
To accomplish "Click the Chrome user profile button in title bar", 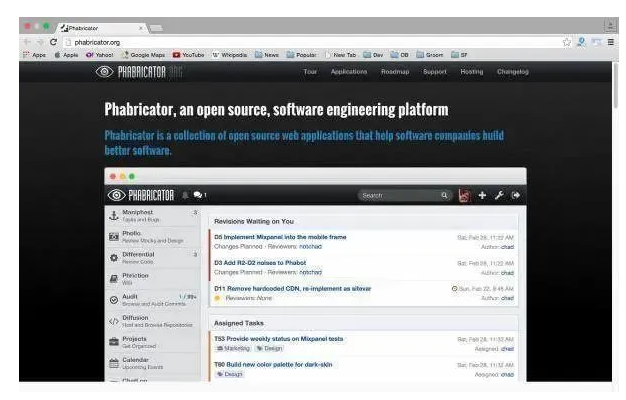I will click(610, 26).
